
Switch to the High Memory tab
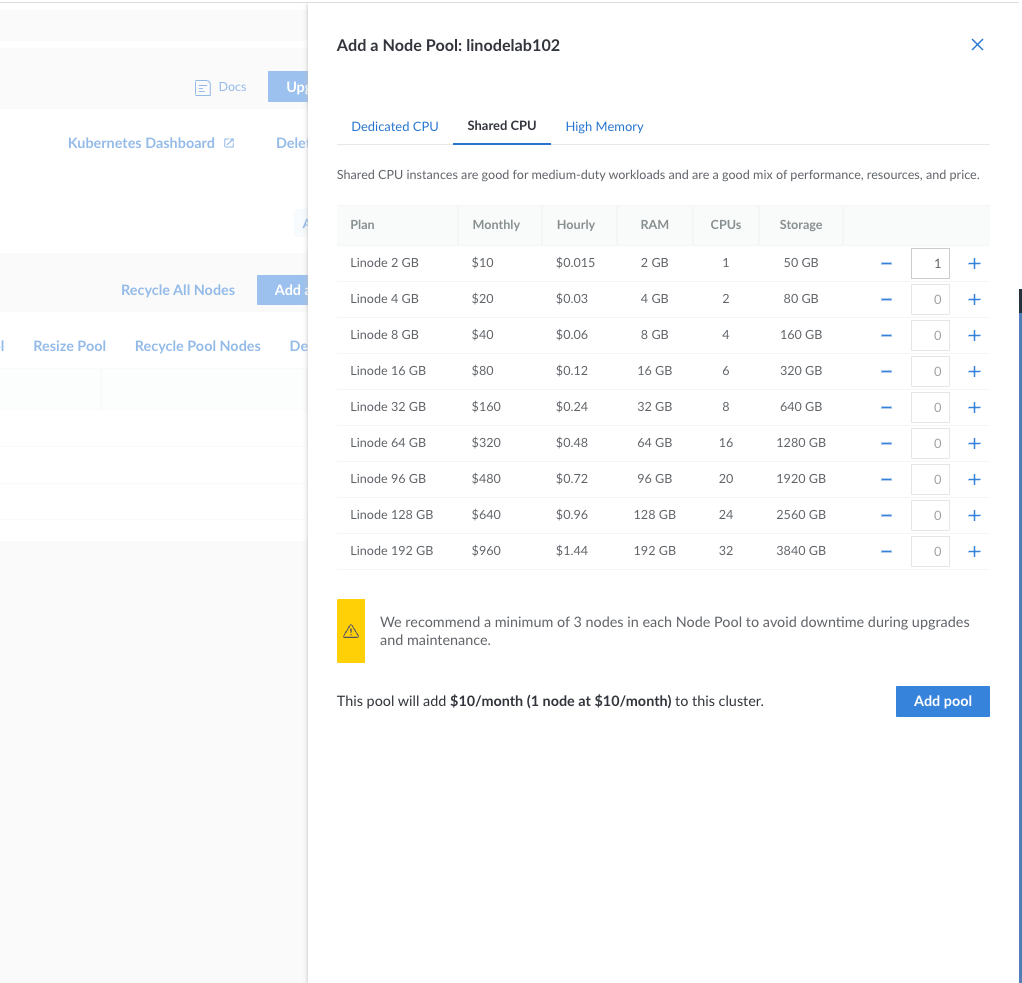604,126
